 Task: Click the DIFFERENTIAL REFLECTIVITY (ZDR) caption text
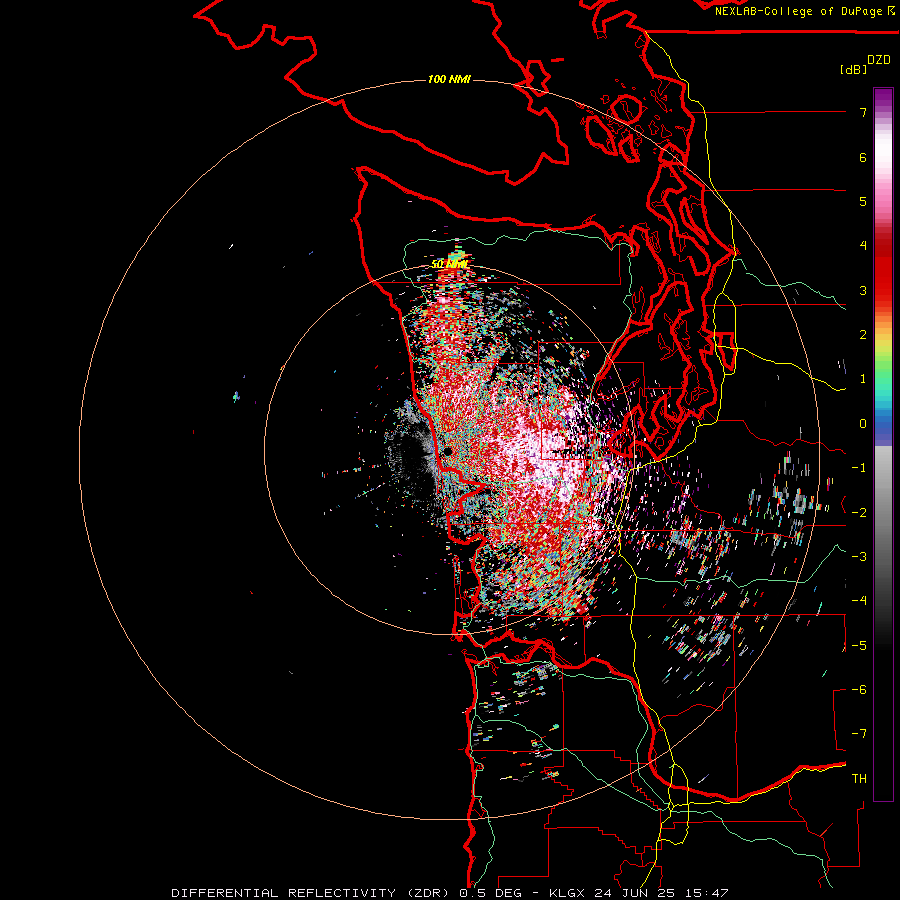click(311, 893)
